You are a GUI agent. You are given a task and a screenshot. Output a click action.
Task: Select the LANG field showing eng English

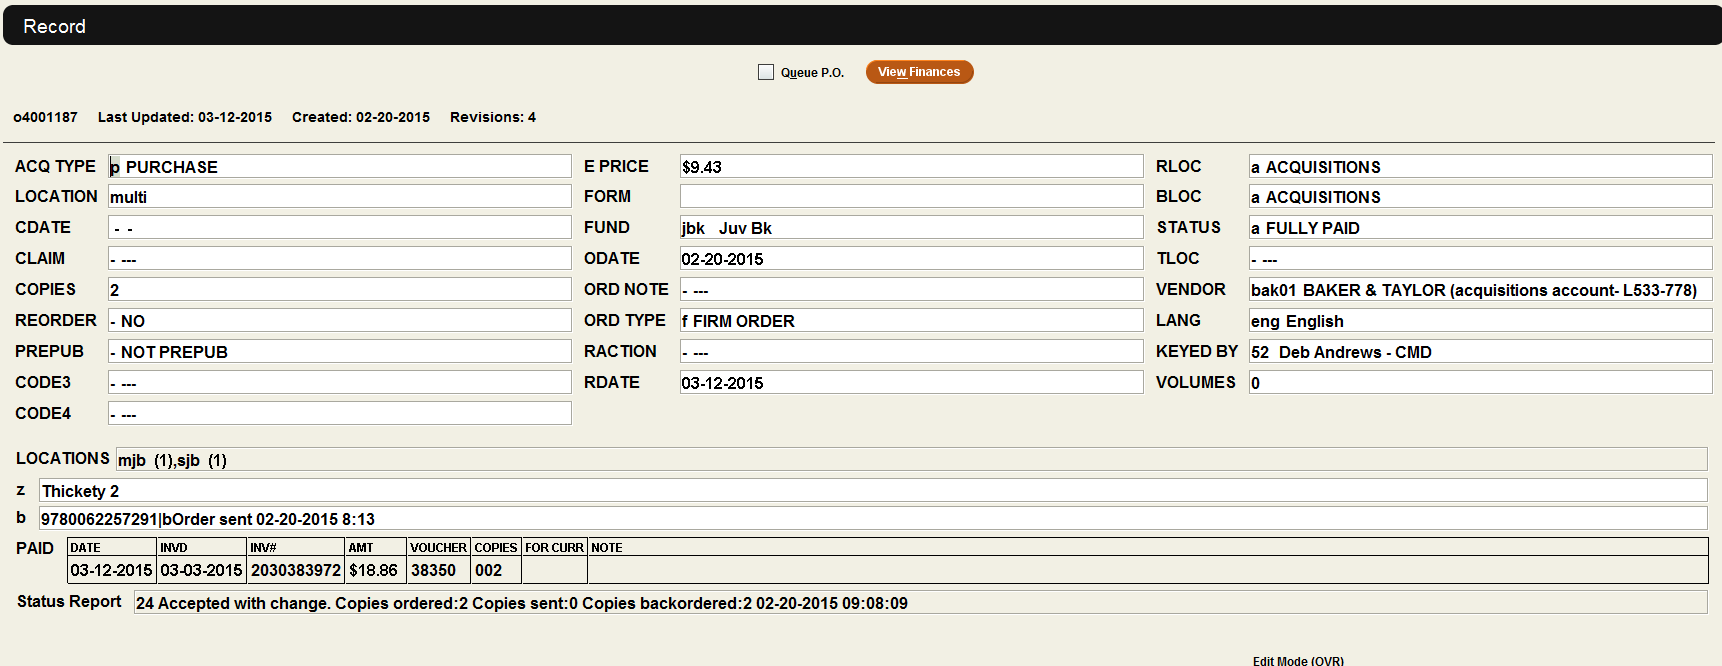(x=1480, y=320)
